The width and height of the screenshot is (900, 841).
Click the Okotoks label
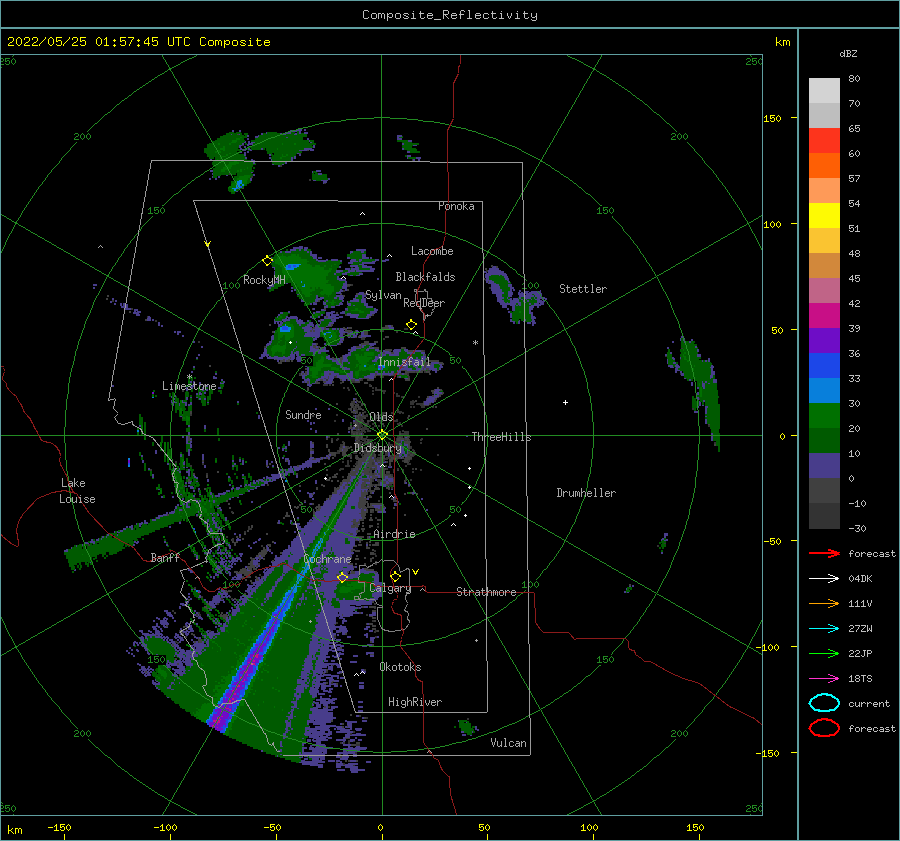400,667
